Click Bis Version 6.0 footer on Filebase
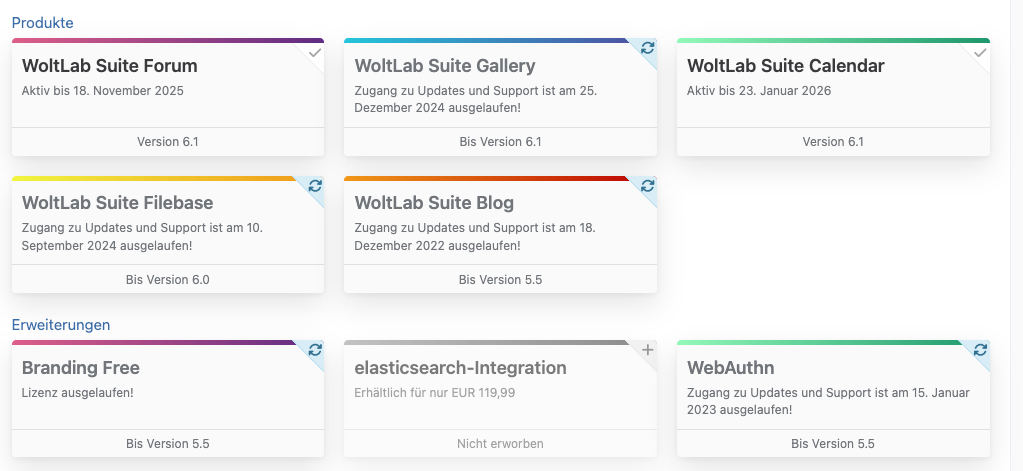1023x471 pixels. (x=168, y=279)
